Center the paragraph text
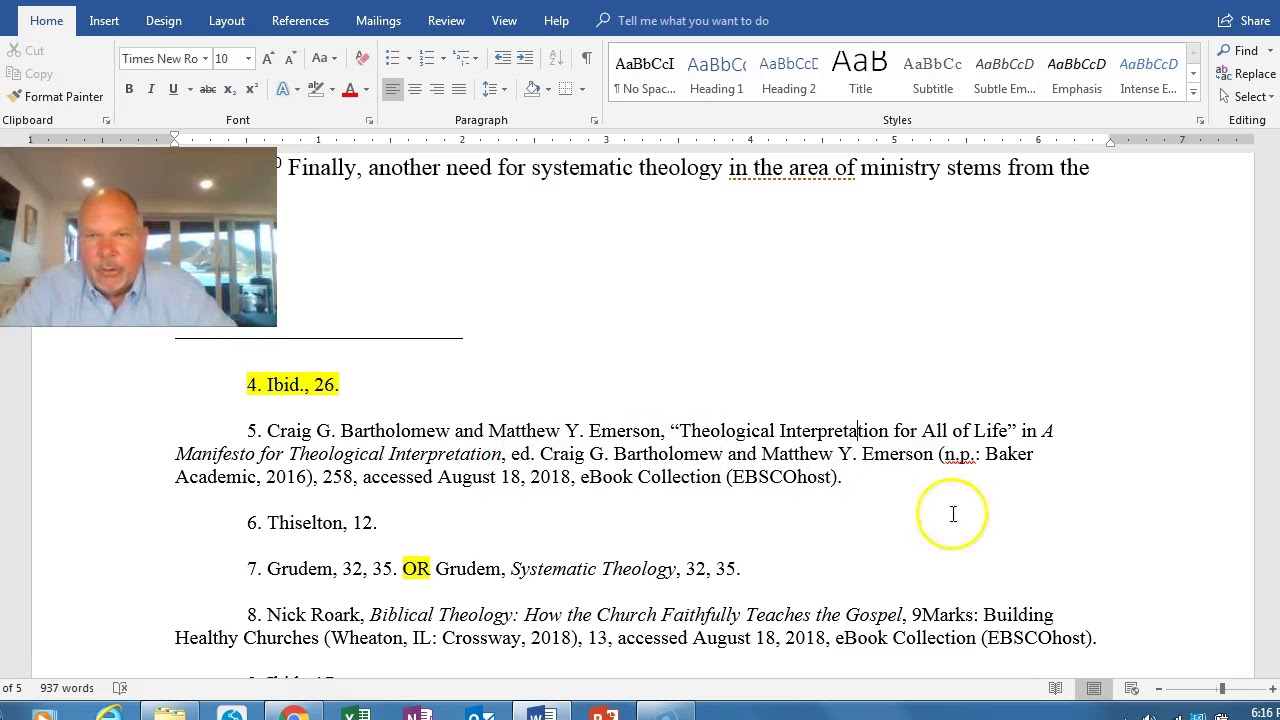Image resolution: width=1280 pixels, height=720 pixels. click(x=414, y=90)
